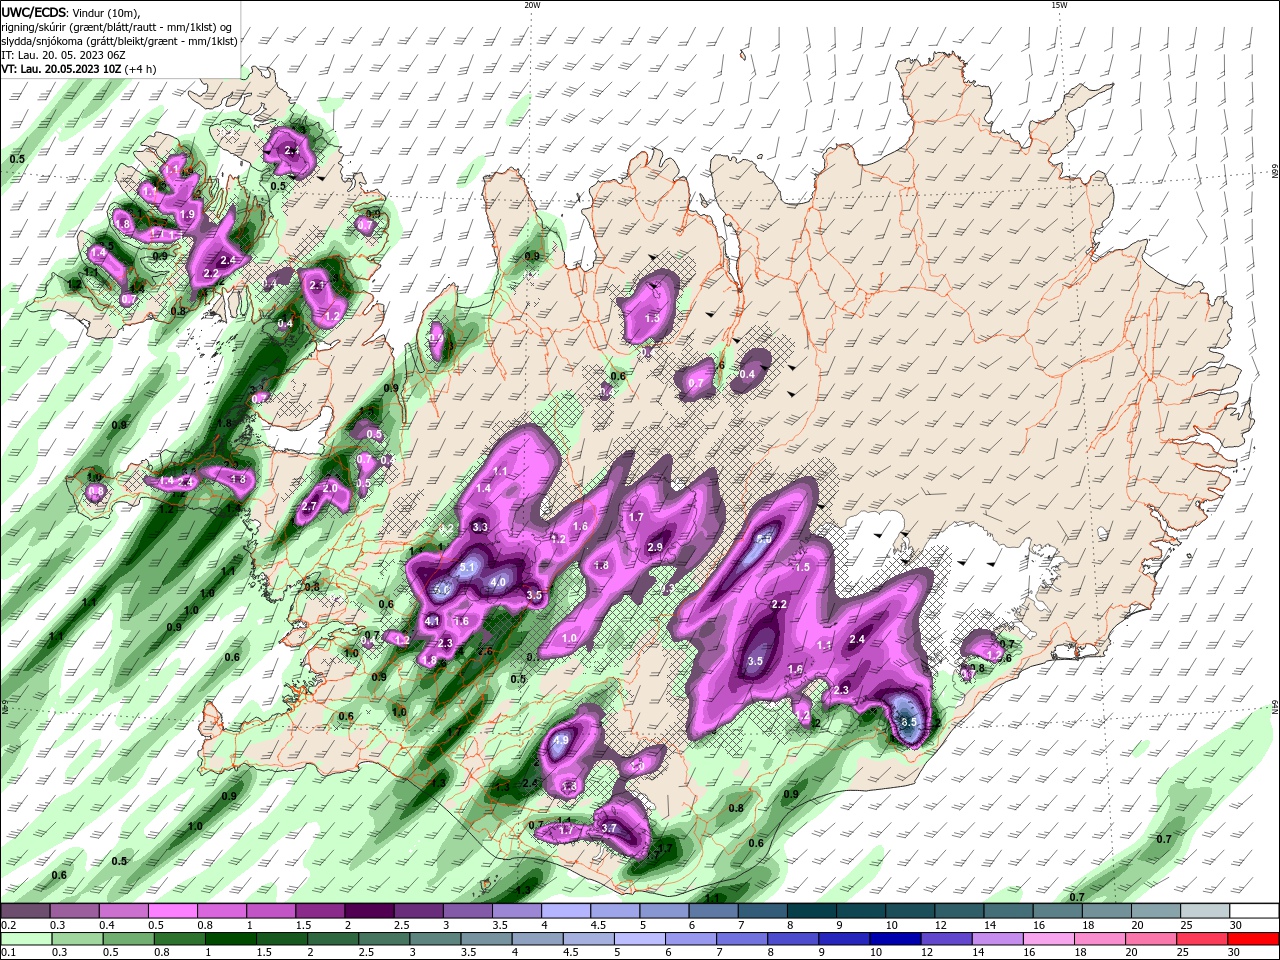
Task: Select rain legend swatch between 0.1 and 0.3
Action: pos(28,939)
